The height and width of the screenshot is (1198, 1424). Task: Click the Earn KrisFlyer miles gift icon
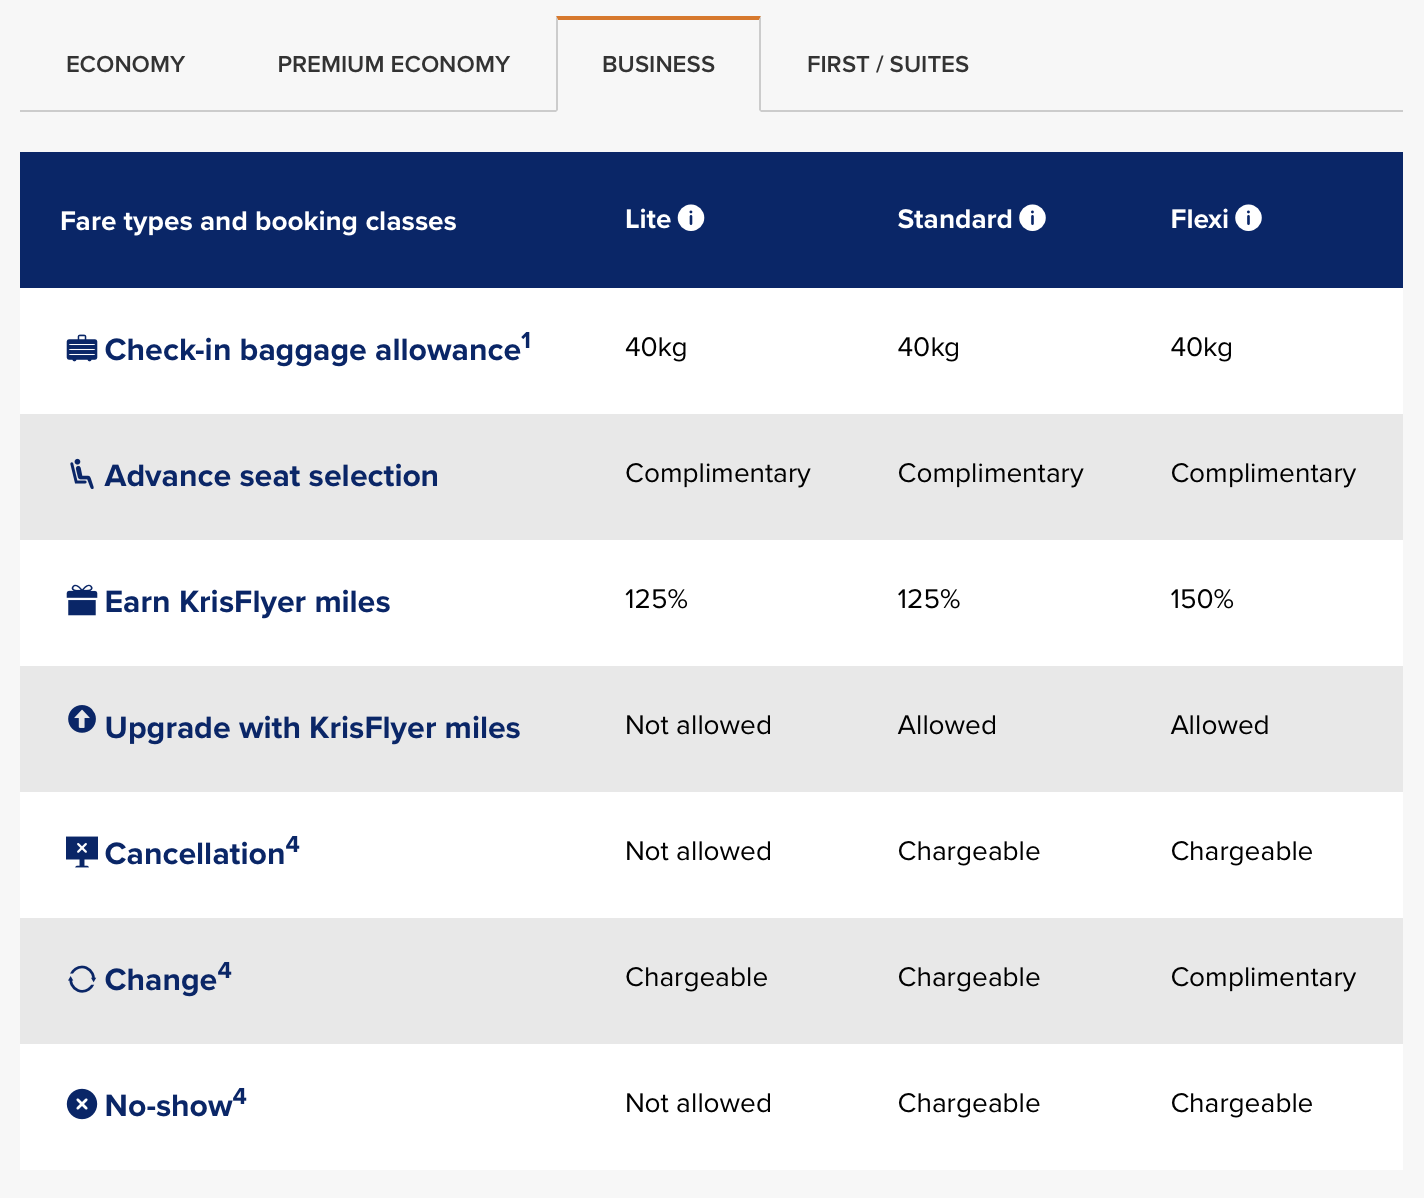[81, 600]
